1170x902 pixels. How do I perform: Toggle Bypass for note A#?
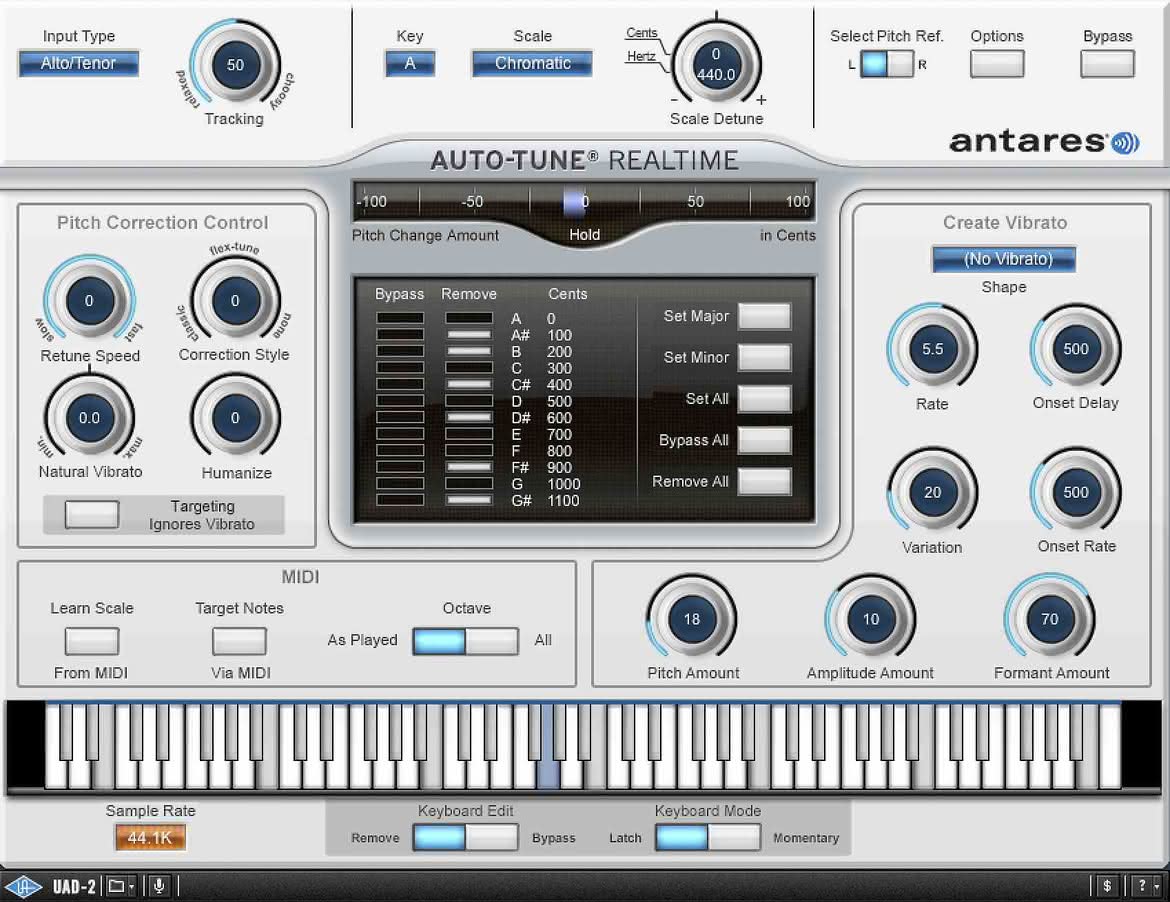pos(400,334)
